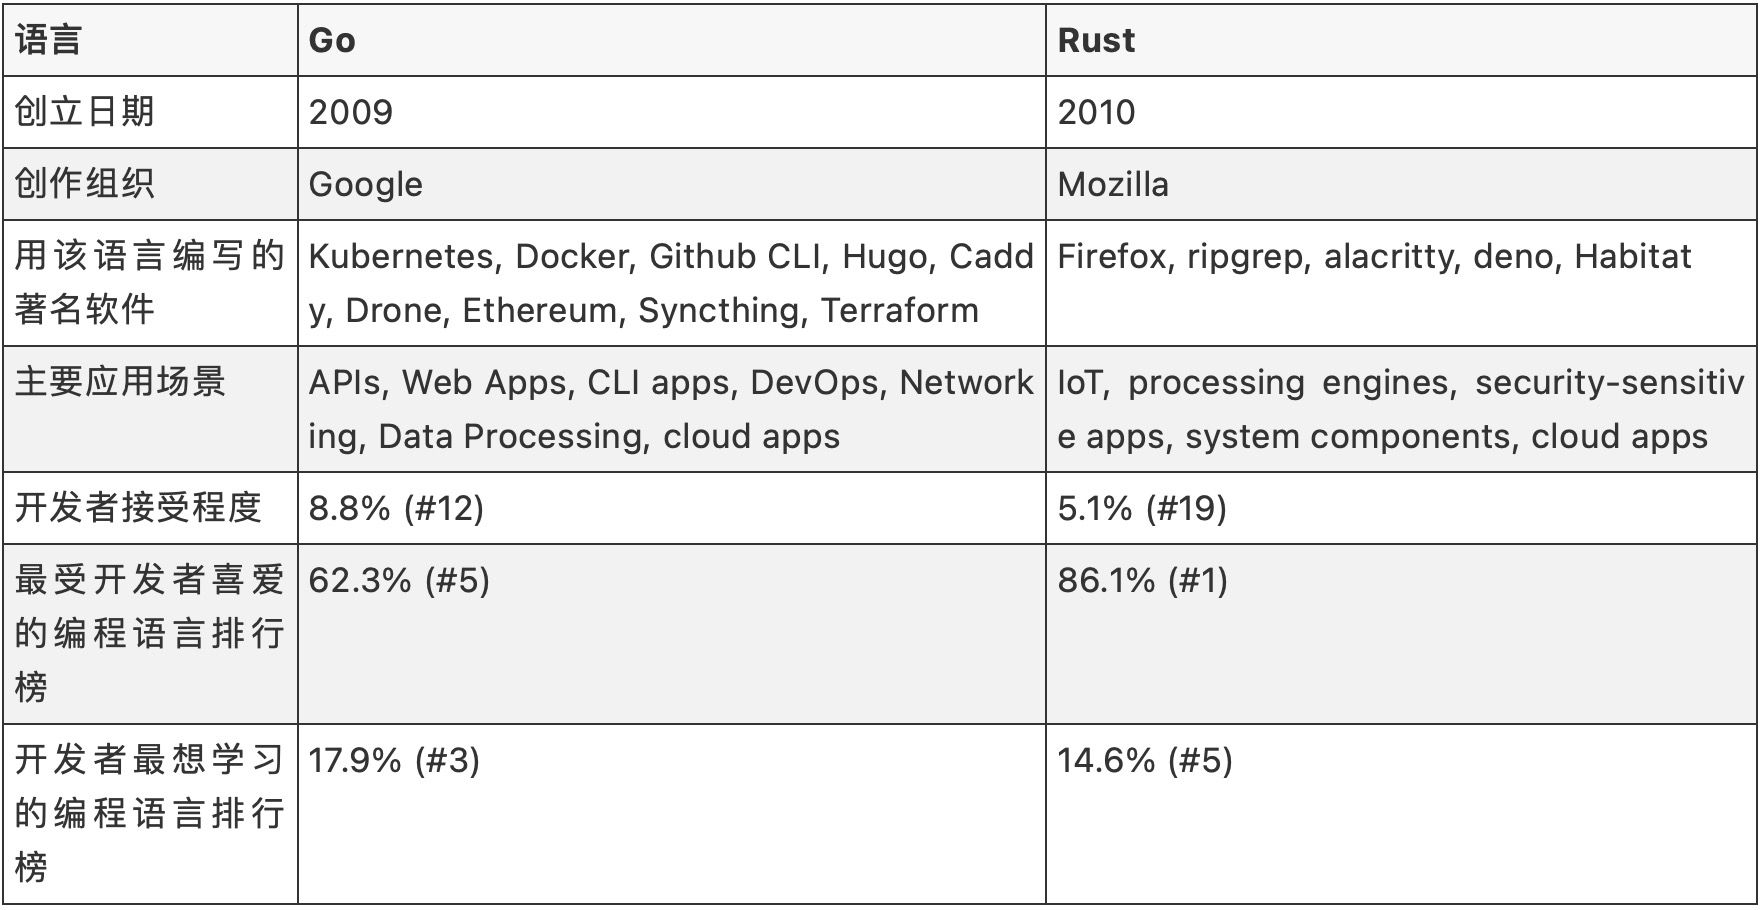This screenshot has height=910, width=1764.
Task: Click the 语言 header cell
Action: click(x=48, y=40)
